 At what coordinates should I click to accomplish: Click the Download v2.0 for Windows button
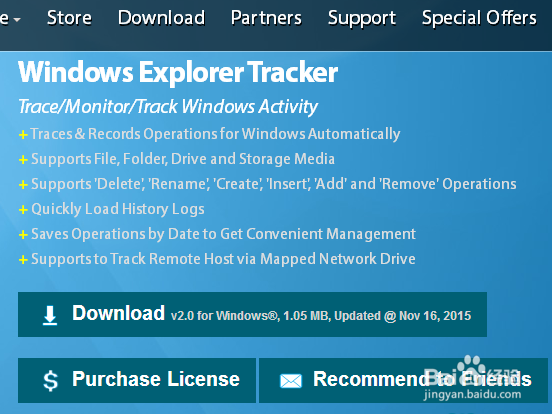coord(252,314)
